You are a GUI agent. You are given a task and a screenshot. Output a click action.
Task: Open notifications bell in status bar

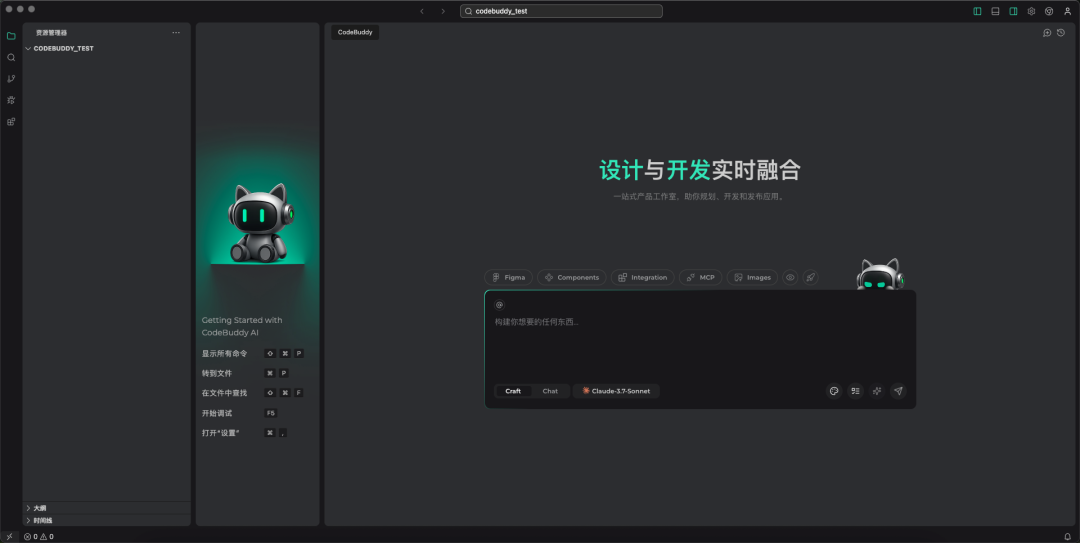coord(1068,536)
